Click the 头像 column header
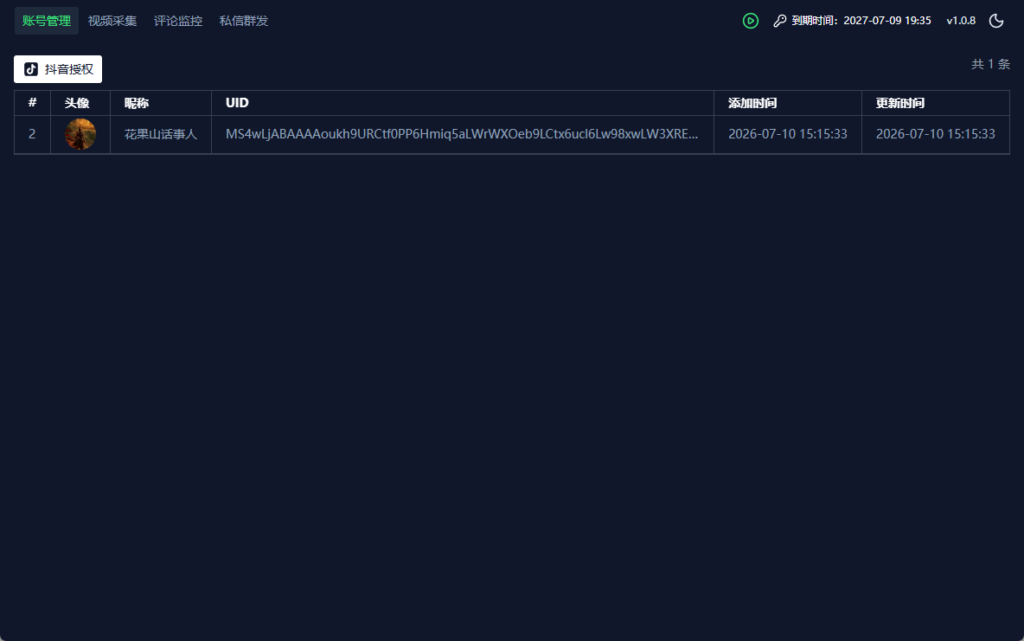Viewport: 1024px width, 641px height. 76,103
